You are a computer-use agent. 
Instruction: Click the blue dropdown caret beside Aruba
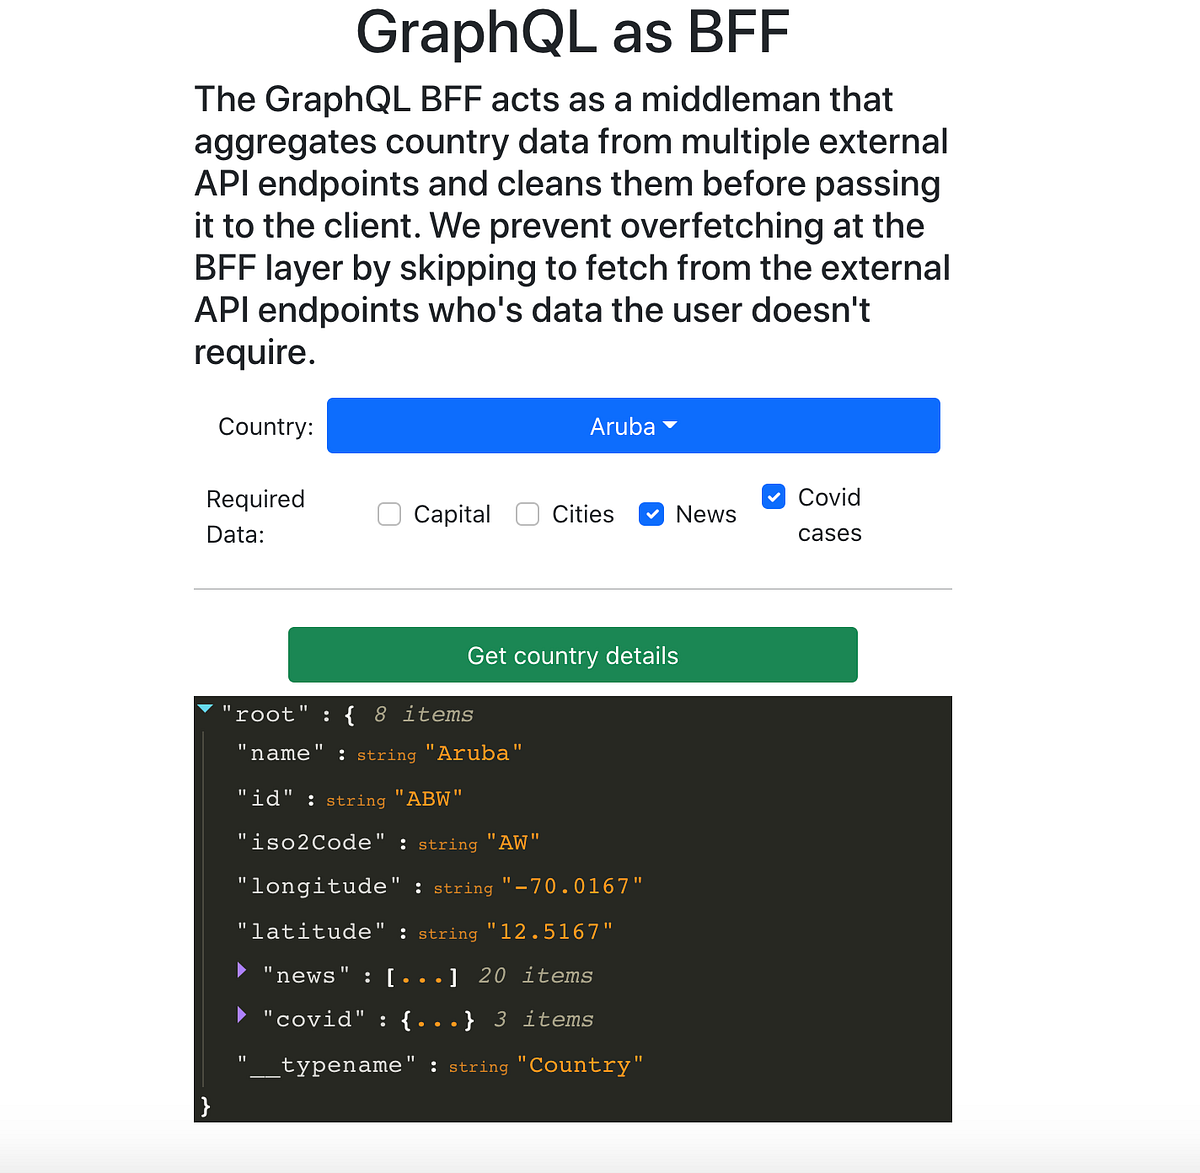672,425
